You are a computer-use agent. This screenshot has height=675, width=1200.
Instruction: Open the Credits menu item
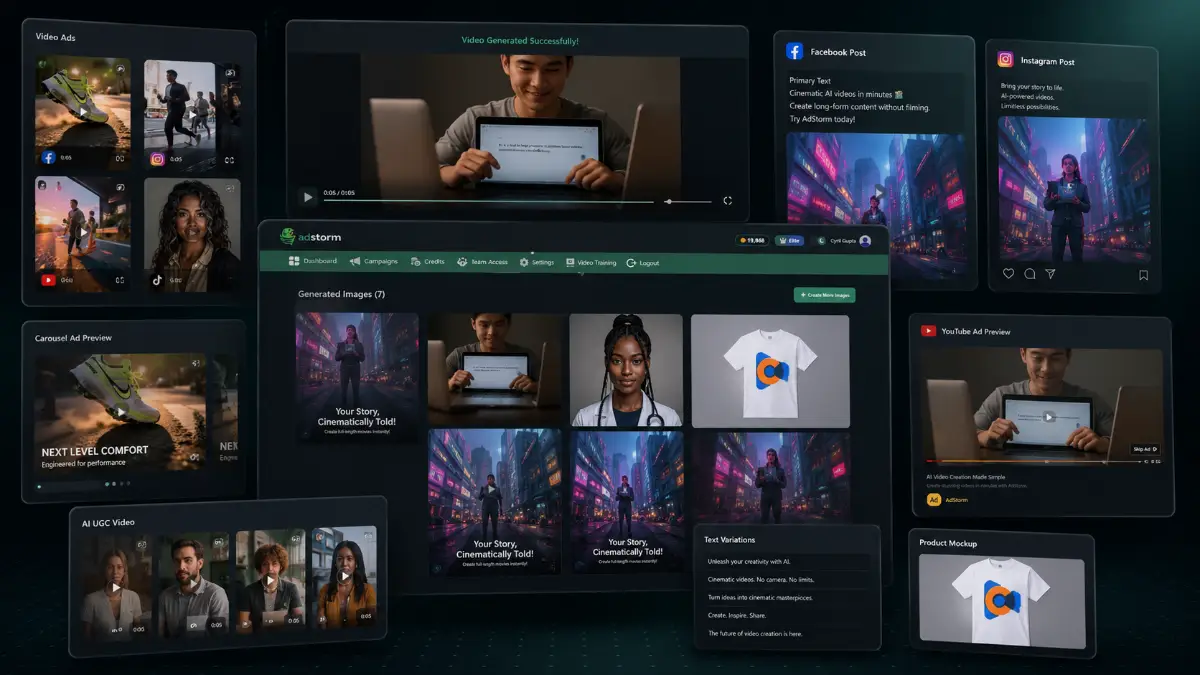427,261
